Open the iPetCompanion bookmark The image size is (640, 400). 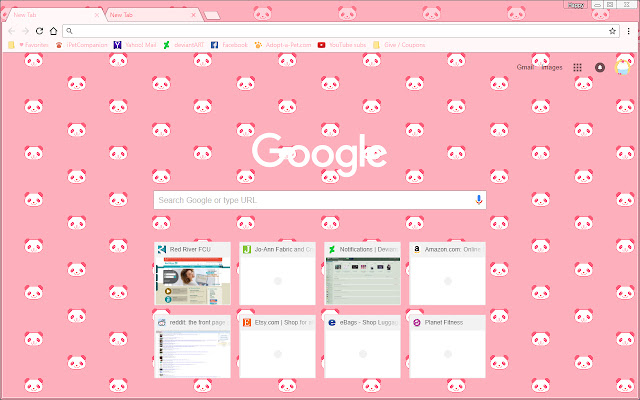[81, 45]
